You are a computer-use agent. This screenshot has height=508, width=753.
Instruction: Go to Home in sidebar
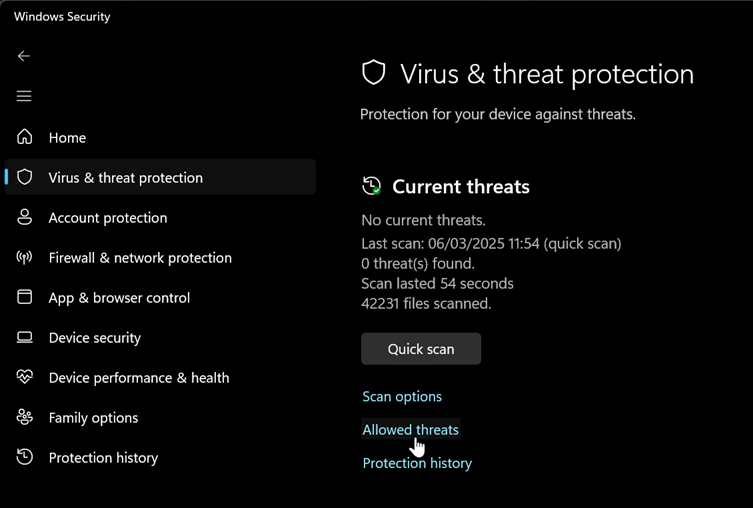tap(67, 138)
